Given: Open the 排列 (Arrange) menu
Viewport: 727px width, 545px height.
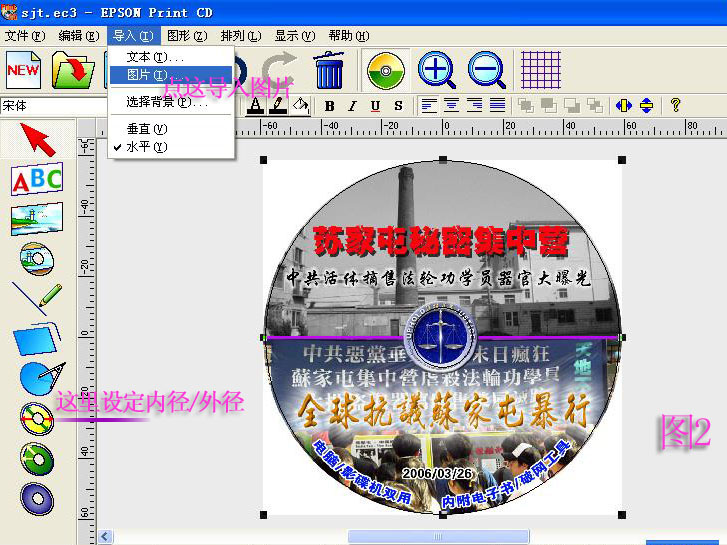Looking at the screenshot, I should (238, 35).
